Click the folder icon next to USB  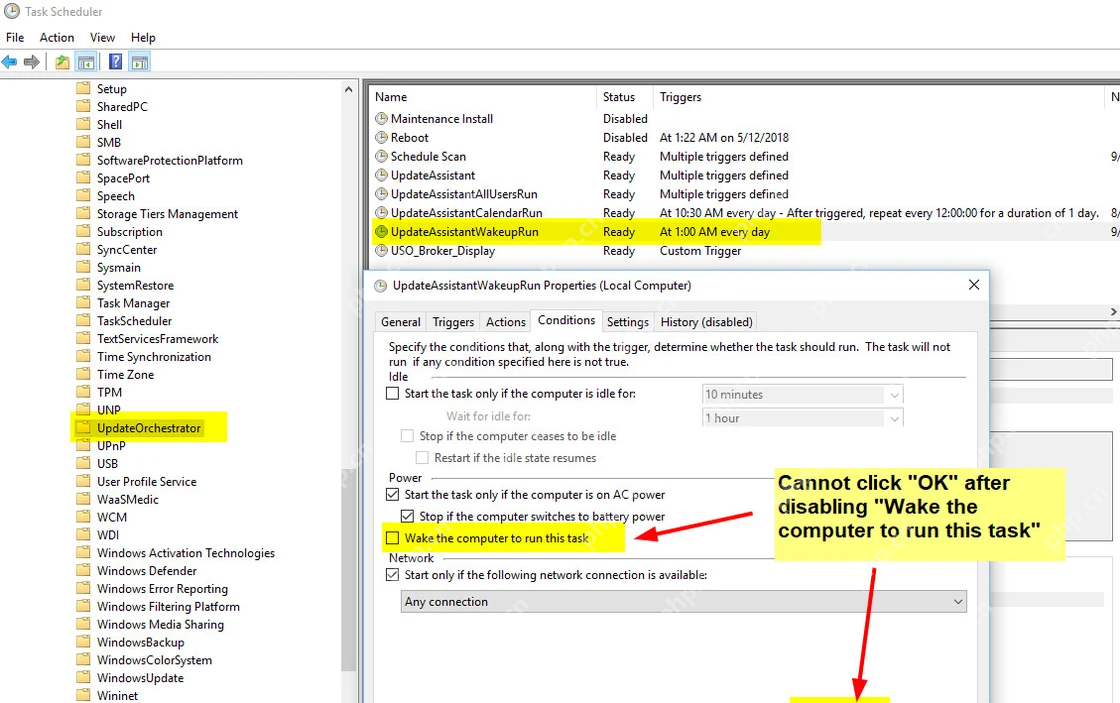click(x=84, y=463)
